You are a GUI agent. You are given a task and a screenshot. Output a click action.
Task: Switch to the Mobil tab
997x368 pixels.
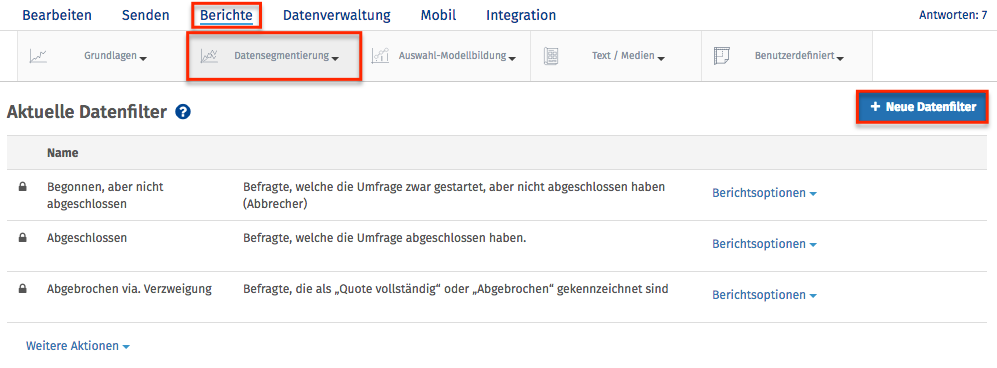coord(438,15)
